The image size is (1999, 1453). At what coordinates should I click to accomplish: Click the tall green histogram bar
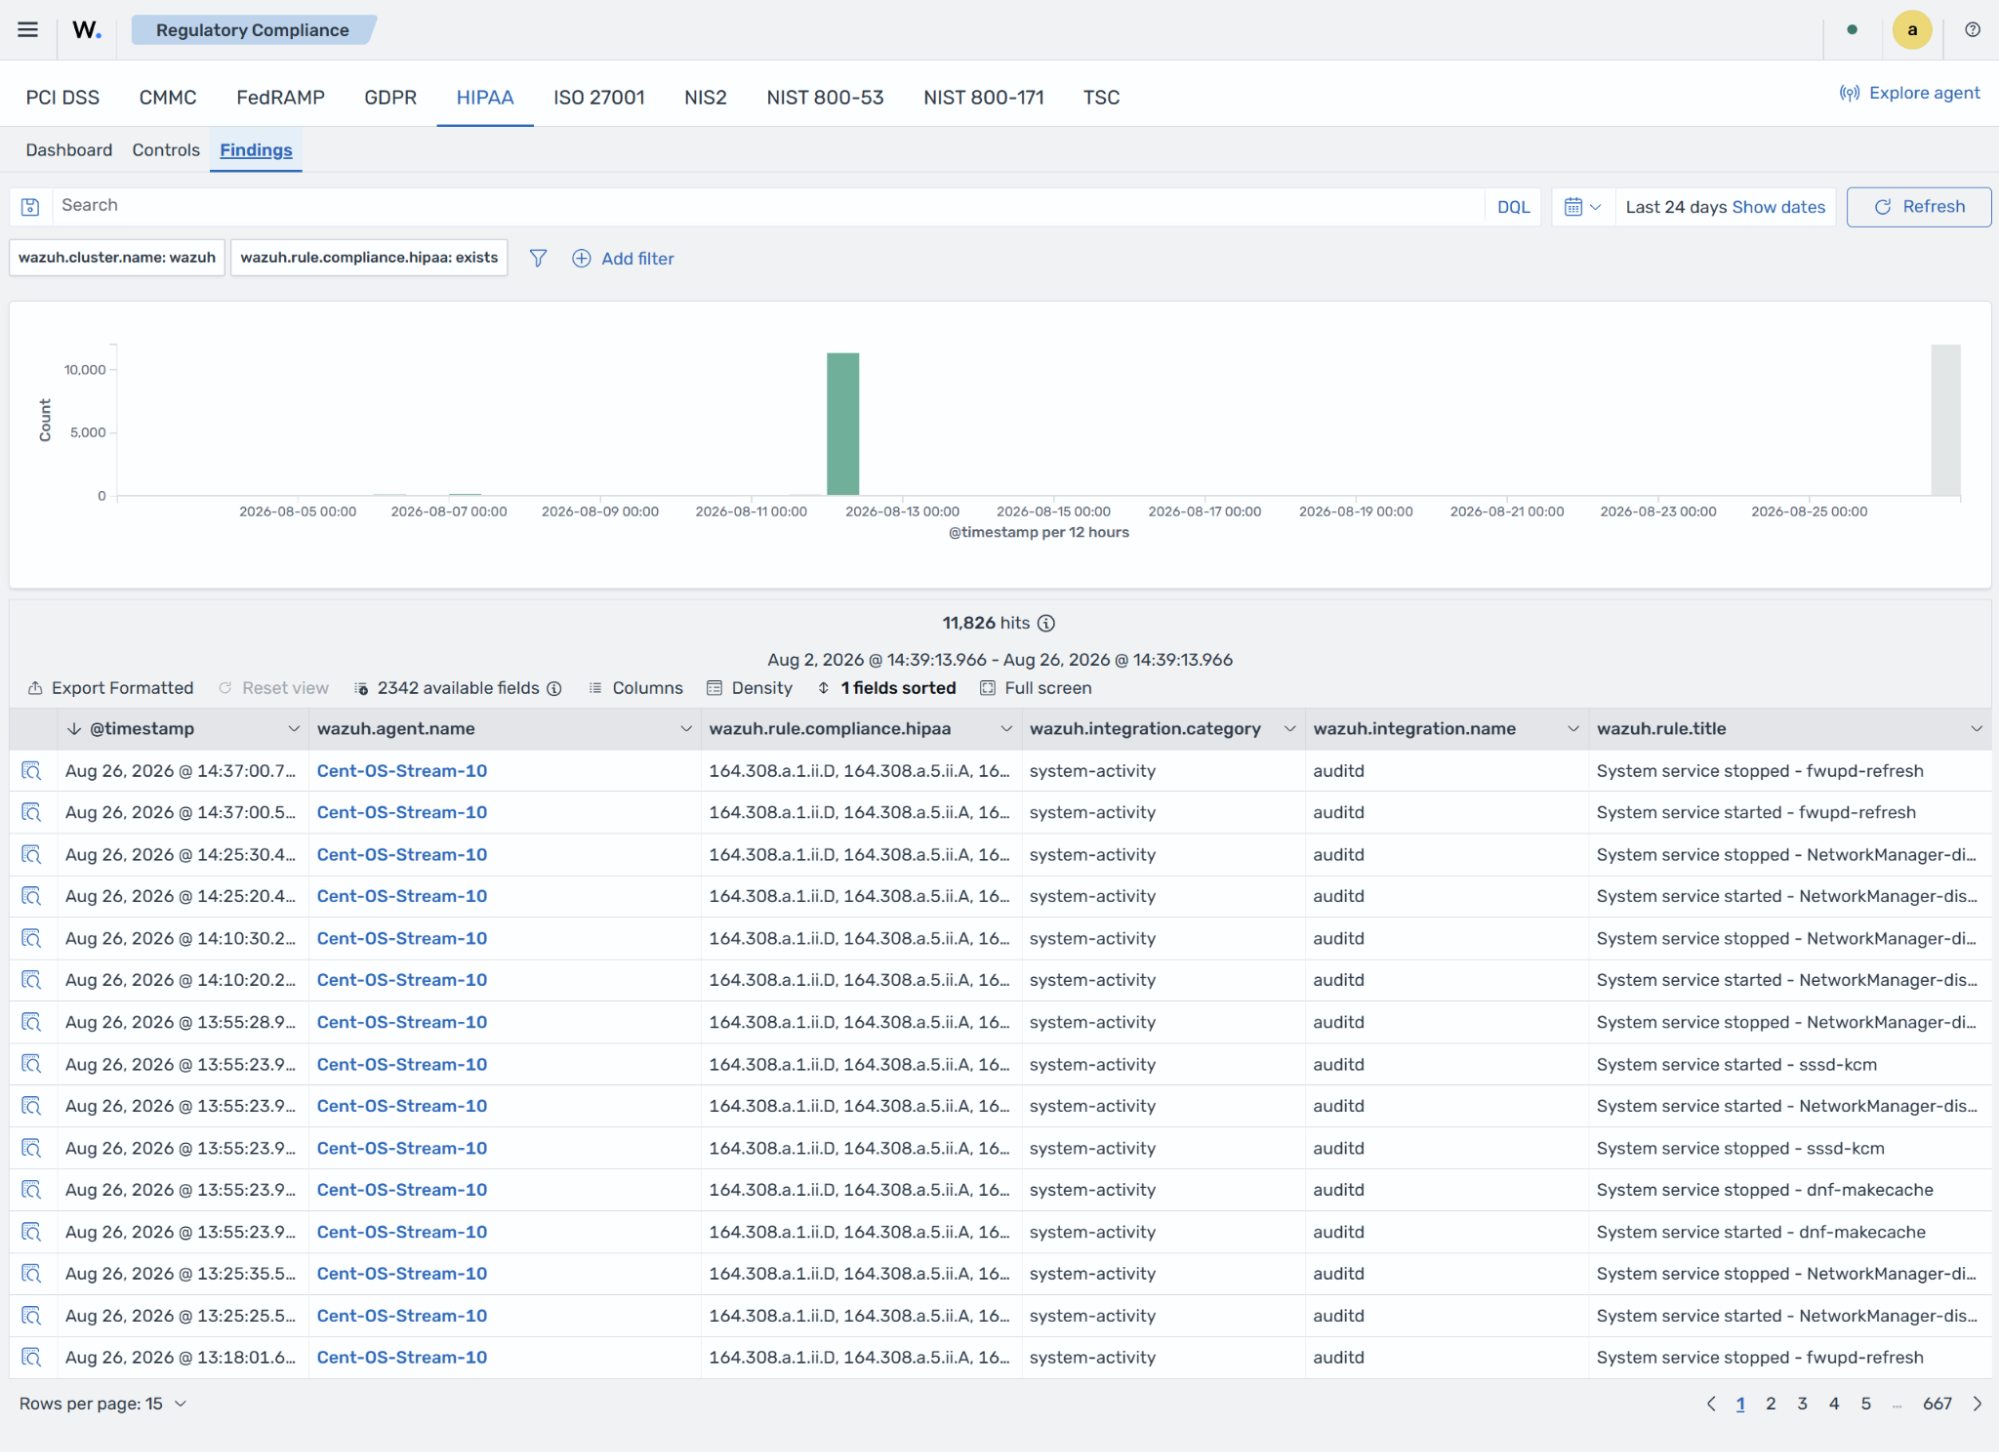[843, 424]
